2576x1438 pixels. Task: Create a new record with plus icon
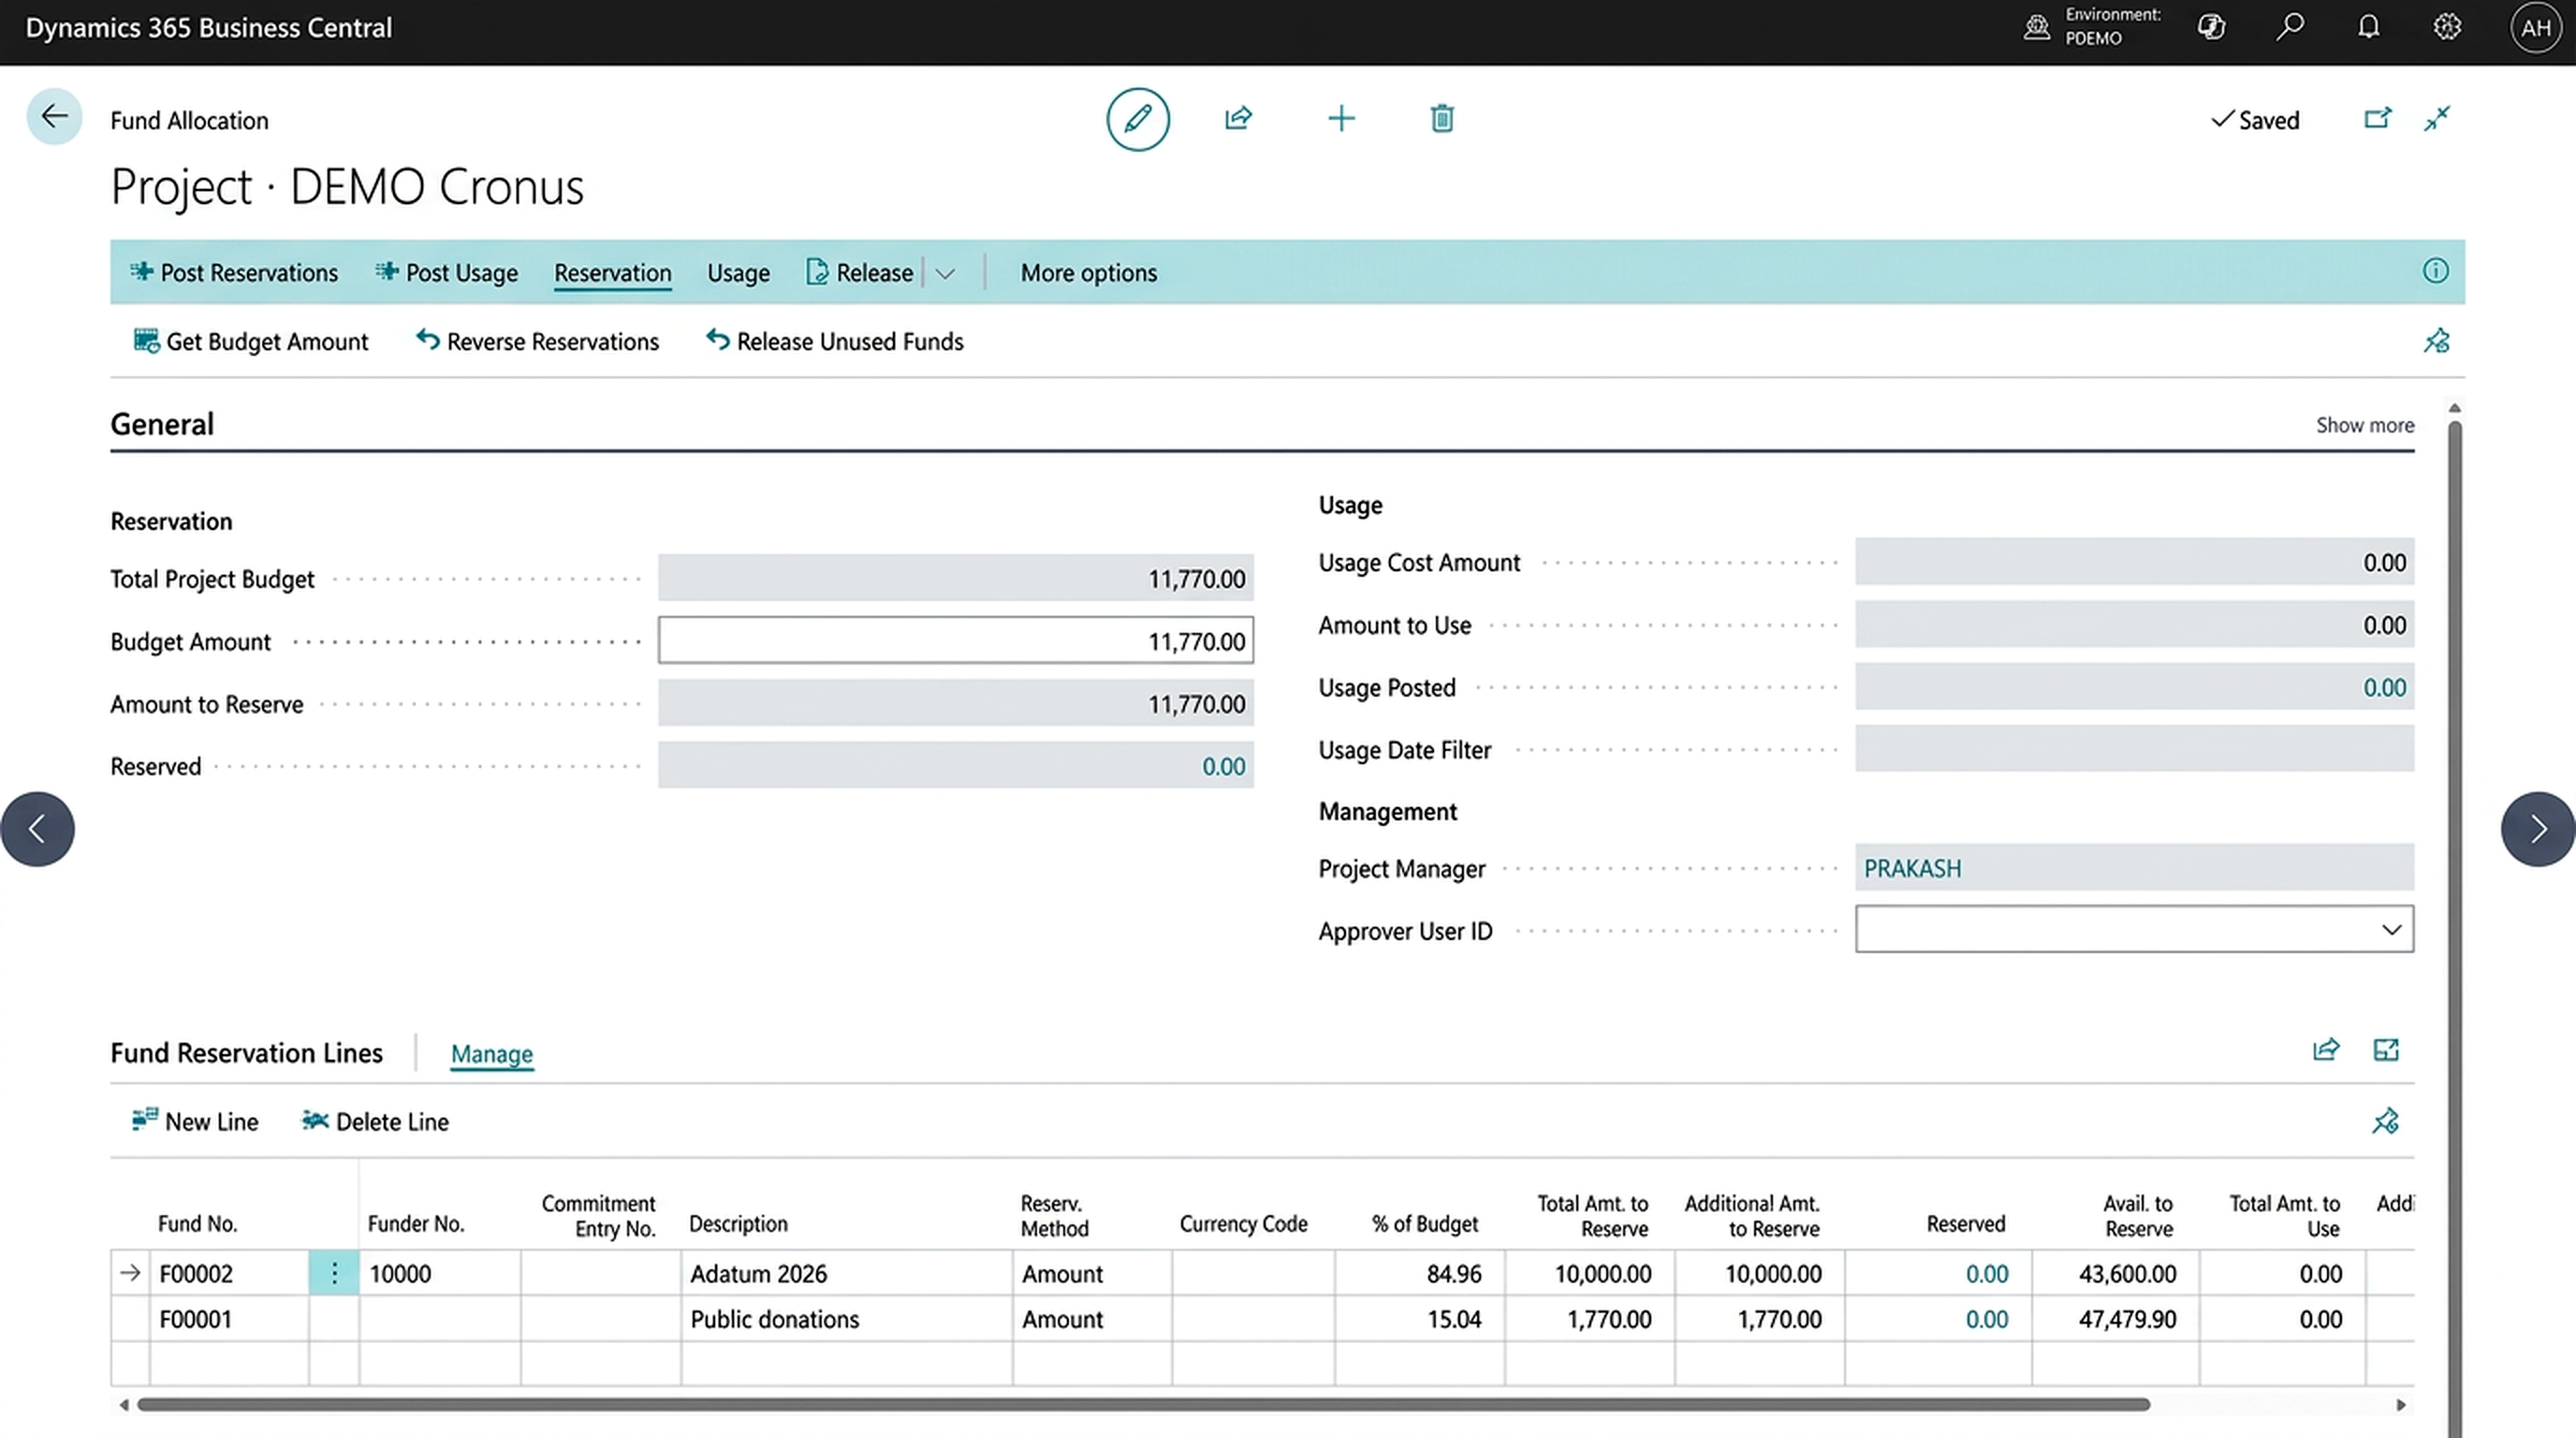1341,119
